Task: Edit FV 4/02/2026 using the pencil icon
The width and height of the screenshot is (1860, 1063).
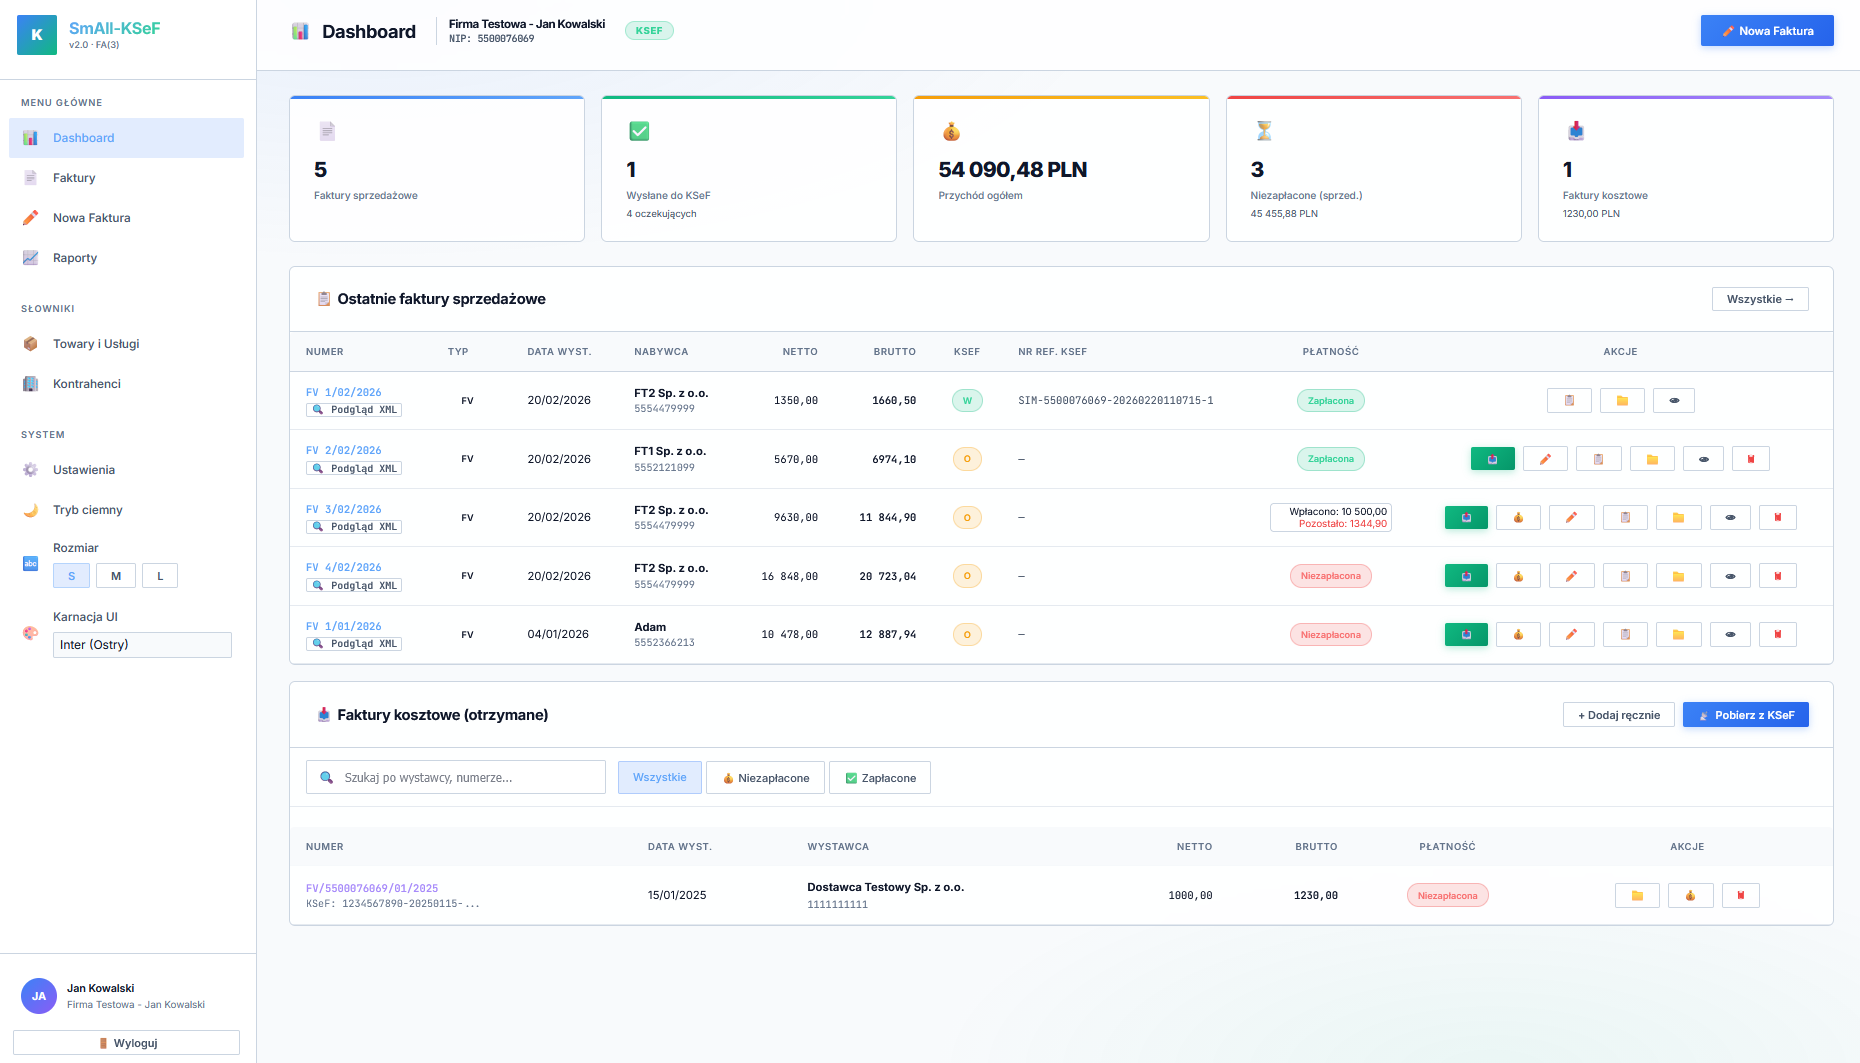Action: [1571, 575]
